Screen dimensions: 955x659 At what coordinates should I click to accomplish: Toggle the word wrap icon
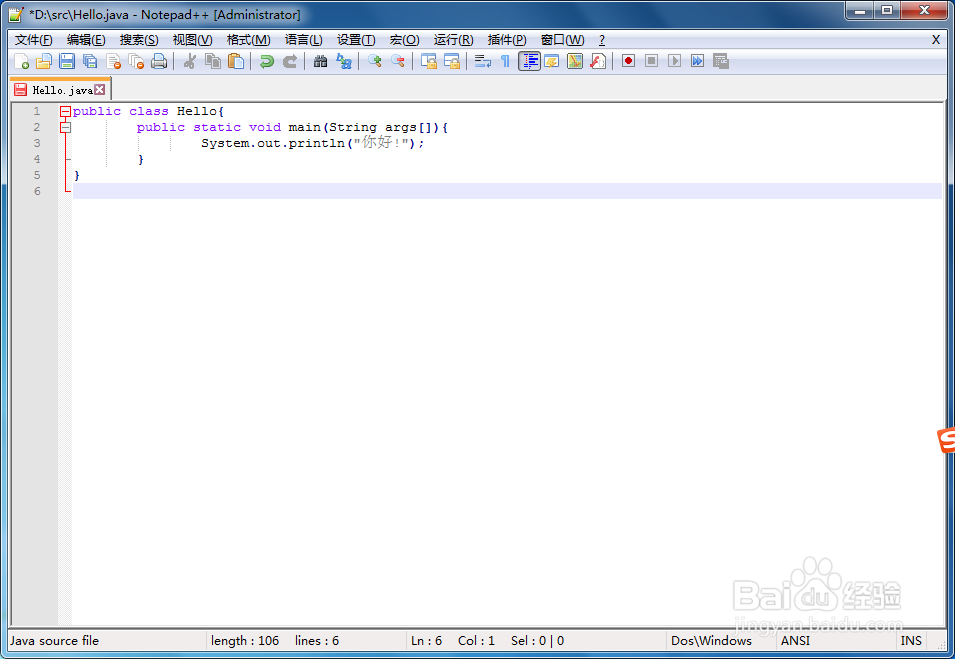click(482, 62)
